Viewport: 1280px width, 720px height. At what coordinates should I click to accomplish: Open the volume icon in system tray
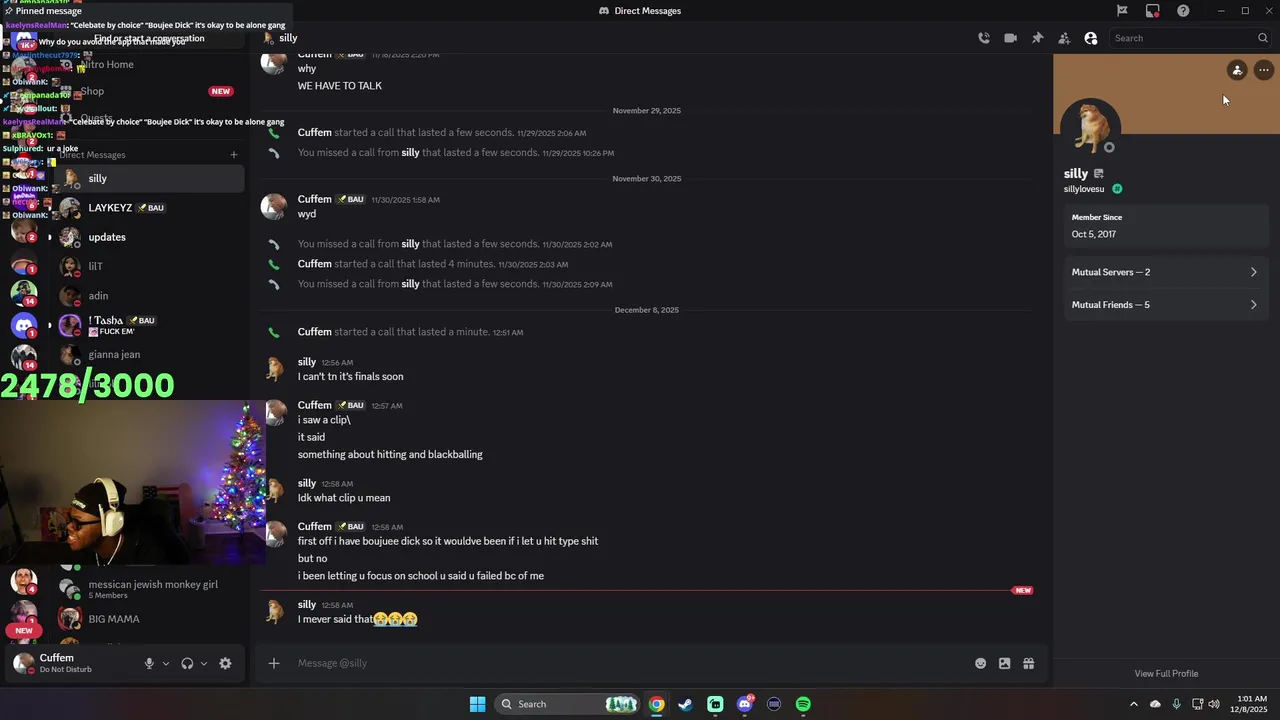pyautogui.click(x=1214, y=704)
